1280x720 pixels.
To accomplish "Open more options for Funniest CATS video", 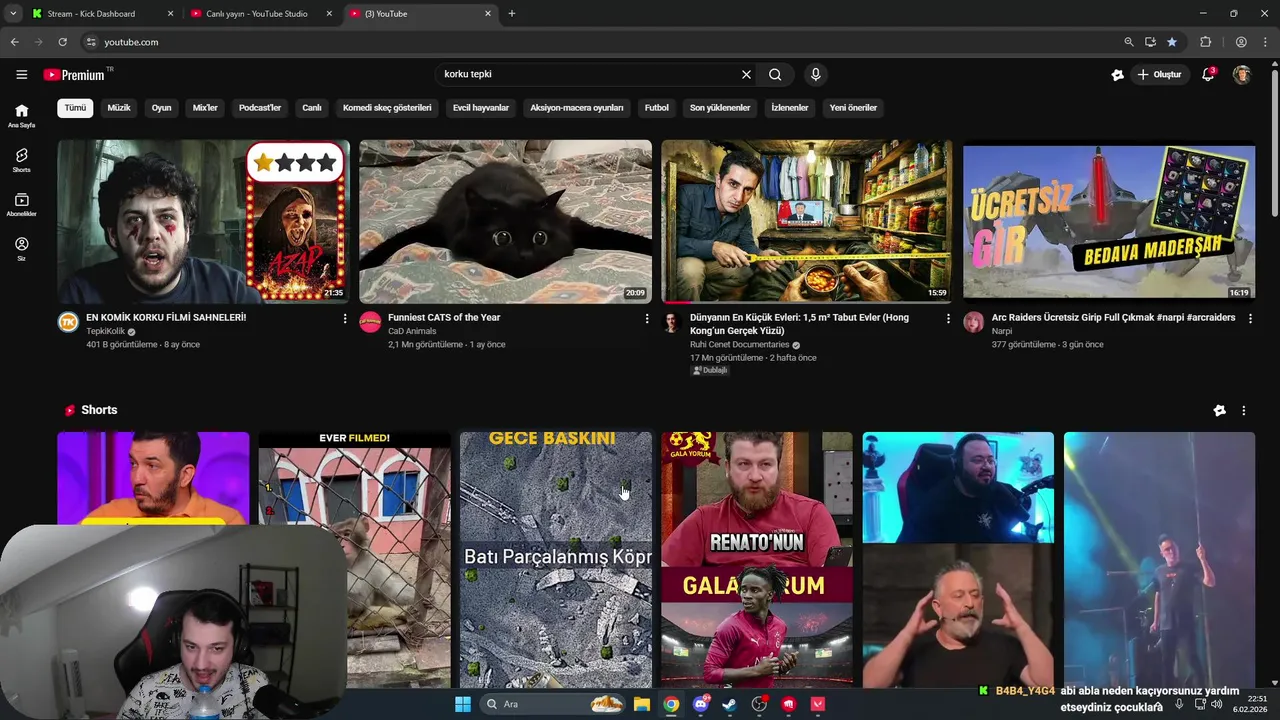I will pyautogui.click(x=647, y=319).
